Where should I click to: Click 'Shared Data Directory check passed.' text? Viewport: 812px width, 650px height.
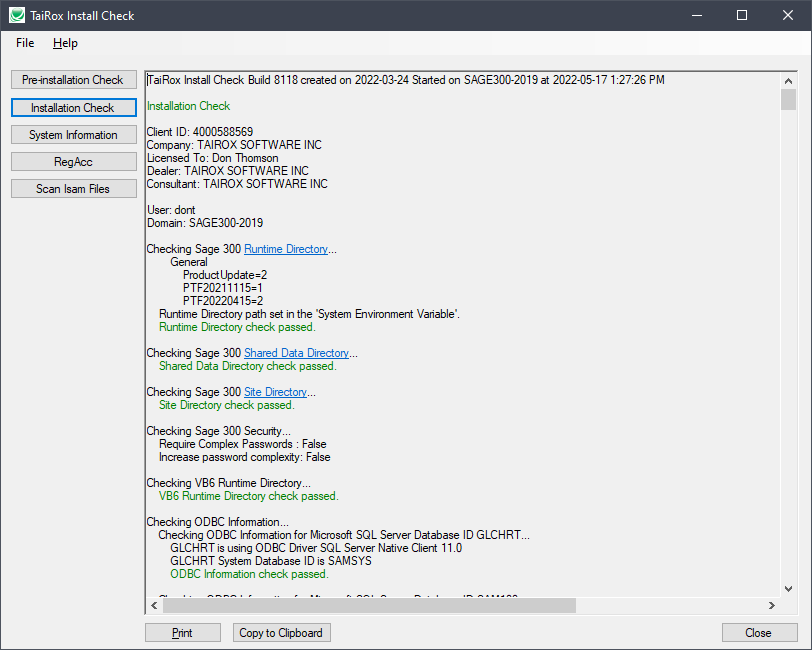pos(248,366)
